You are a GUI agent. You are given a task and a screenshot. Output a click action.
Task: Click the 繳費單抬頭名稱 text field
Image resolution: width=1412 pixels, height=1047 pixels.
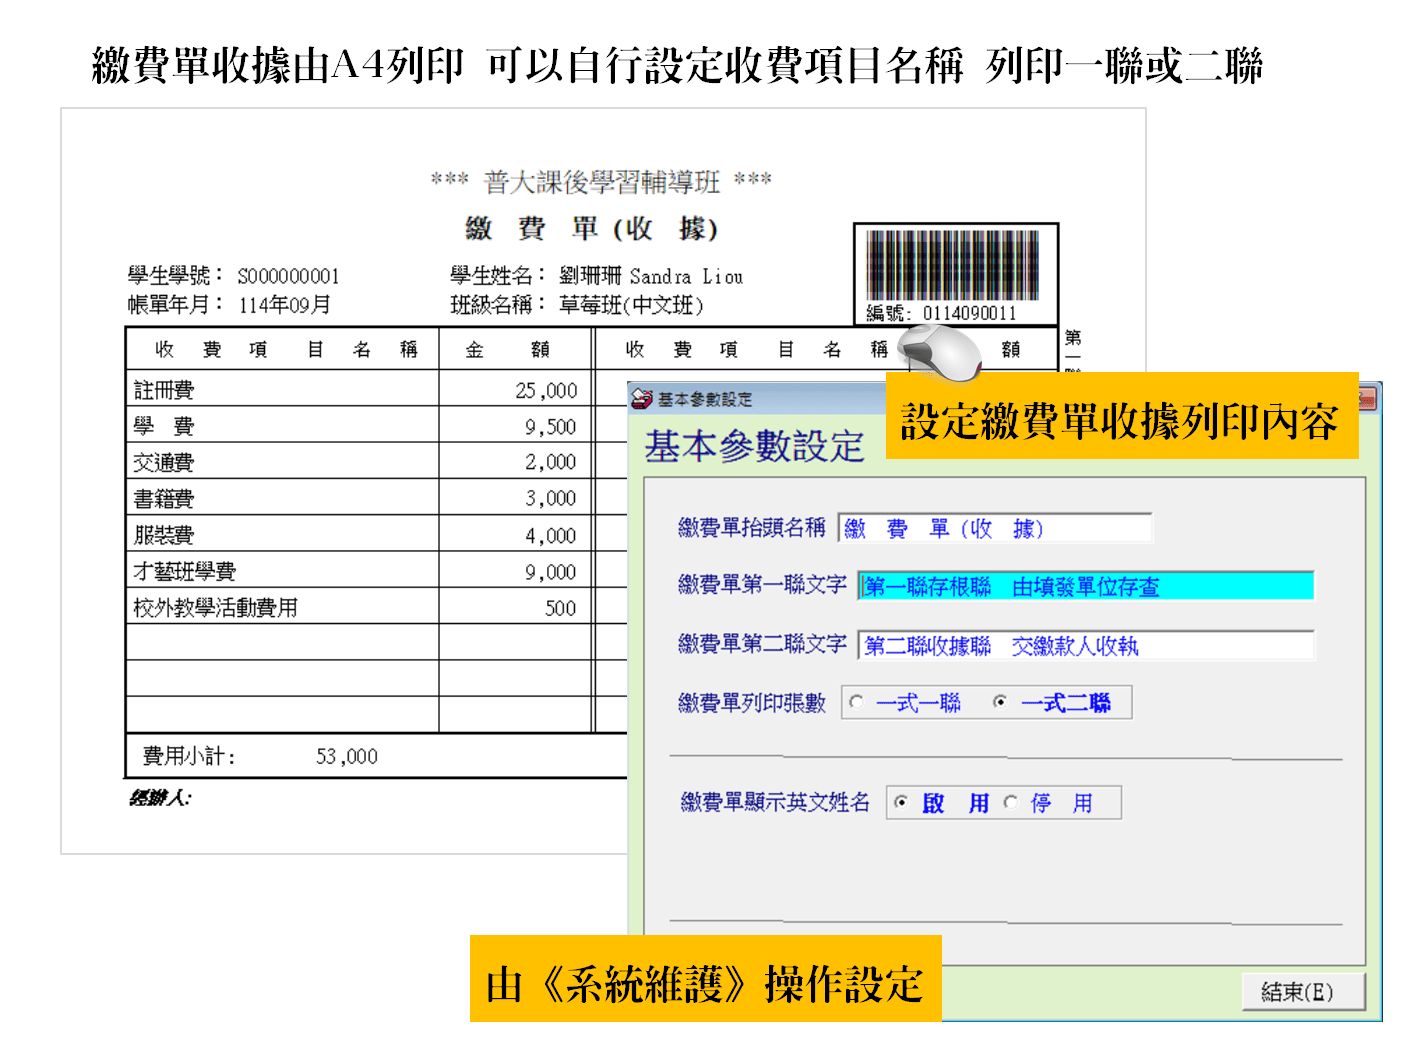(994, 528)
